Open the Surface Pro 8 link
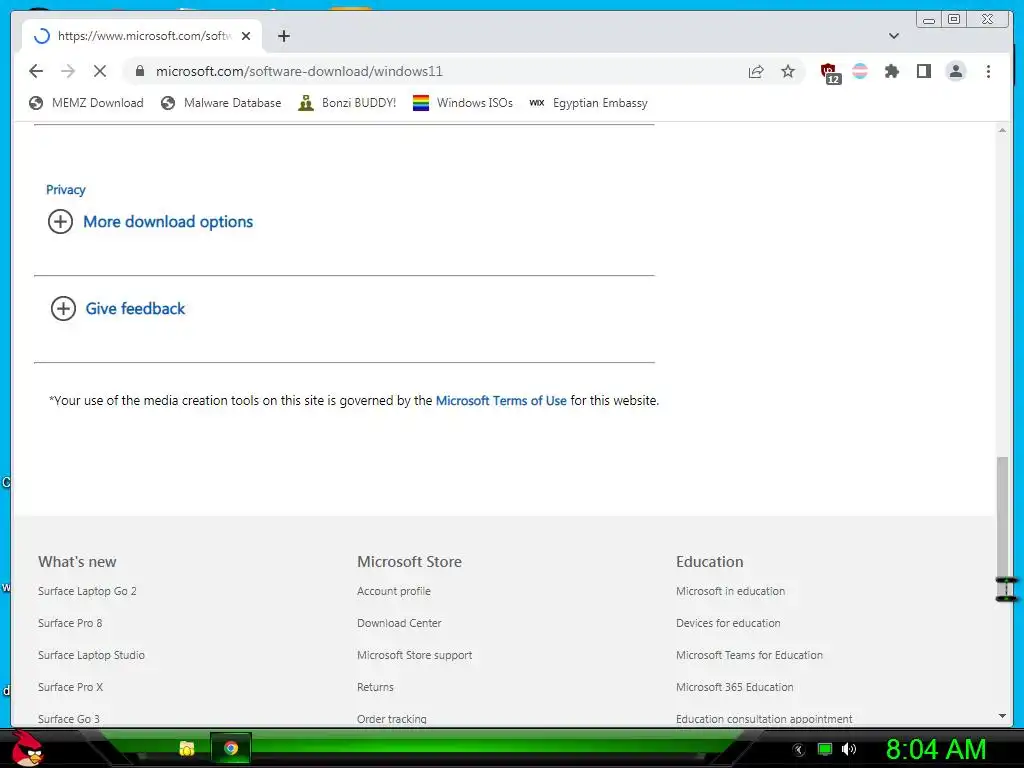 (x=70, y=623)
